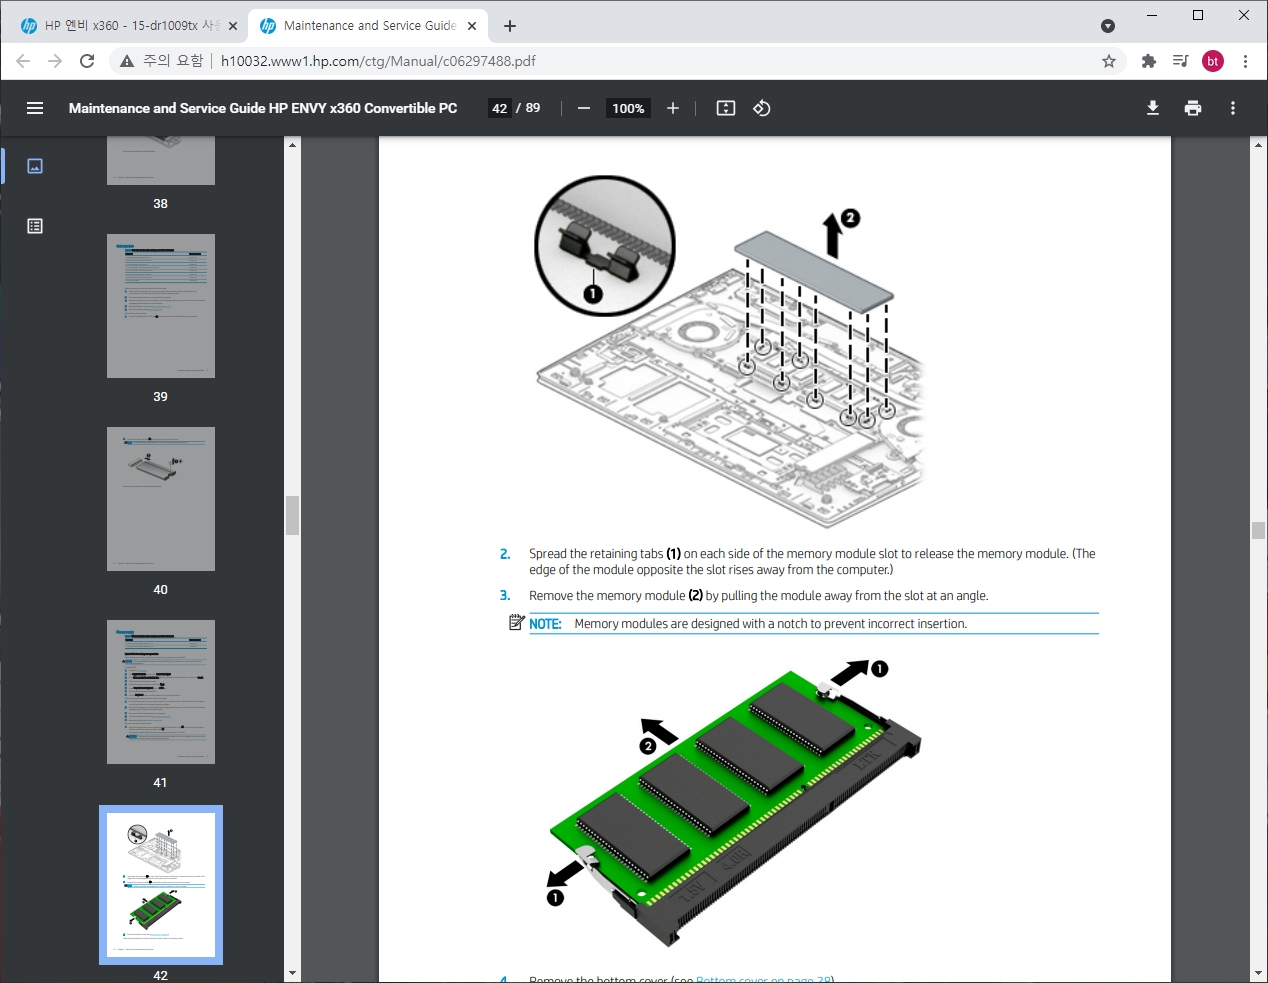Select the page number field showing 42
The image size is (1268, 983).
[x=500, y=108]
